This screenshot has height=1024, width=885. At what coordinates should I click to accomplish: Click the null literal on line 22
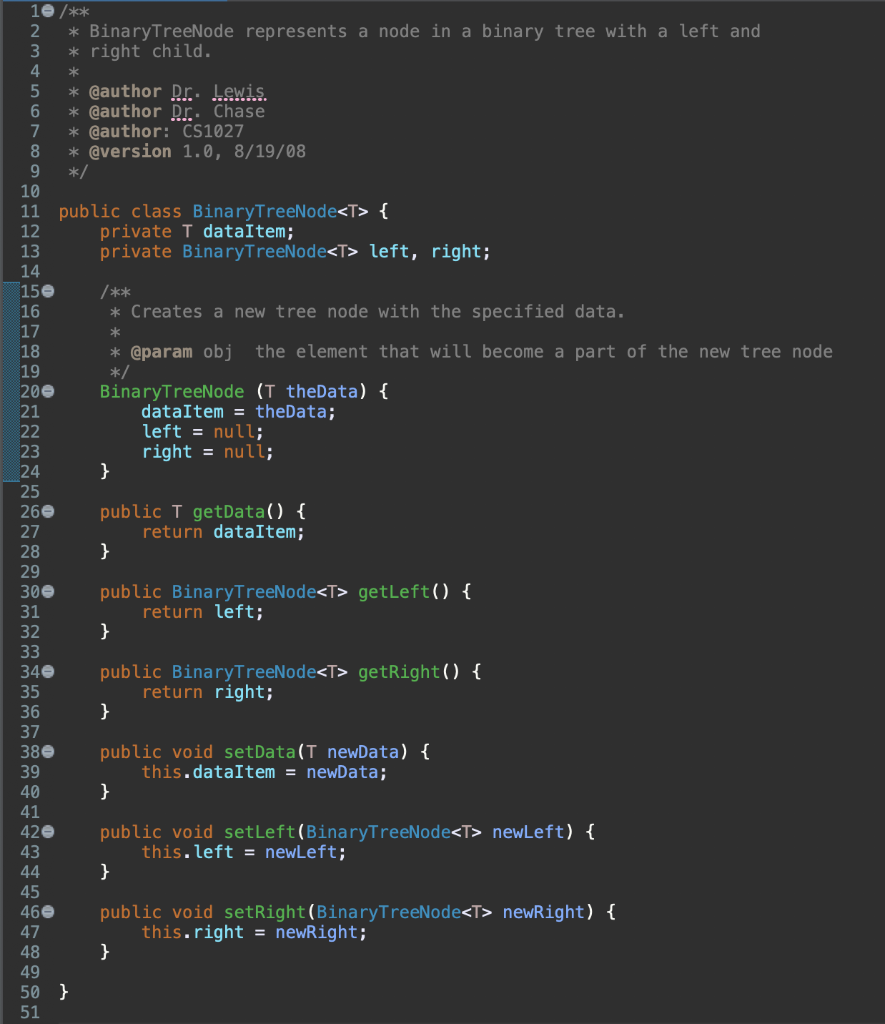239,431
